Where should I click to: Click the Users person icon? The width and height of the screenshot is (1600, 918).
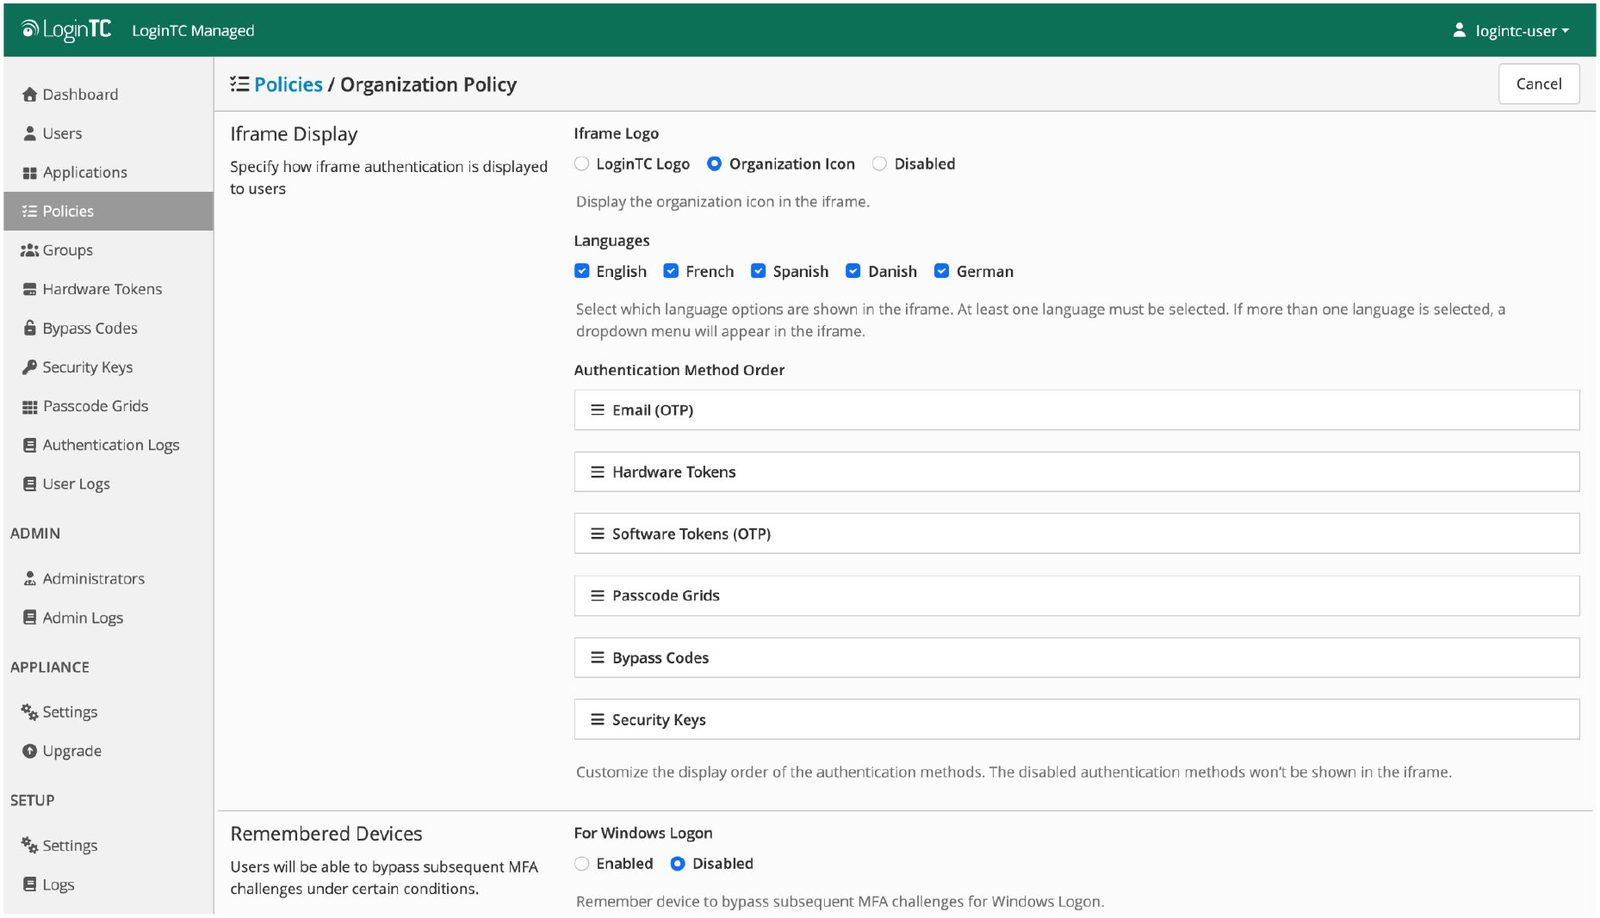[x=30, y=133]
